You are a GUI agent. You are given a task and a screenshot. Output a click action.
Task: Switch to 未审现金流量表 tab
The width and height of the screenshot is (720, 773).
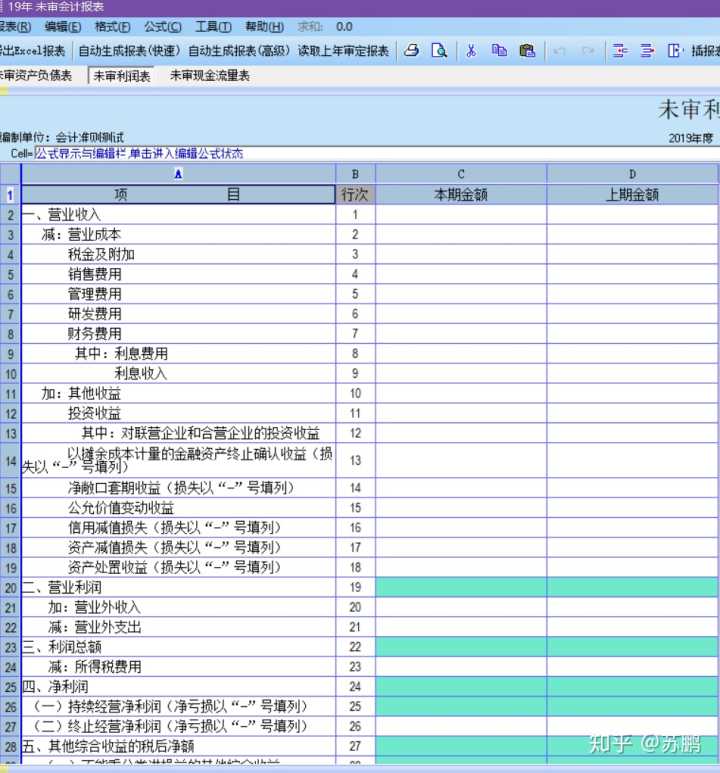click(x=210, y=75)
